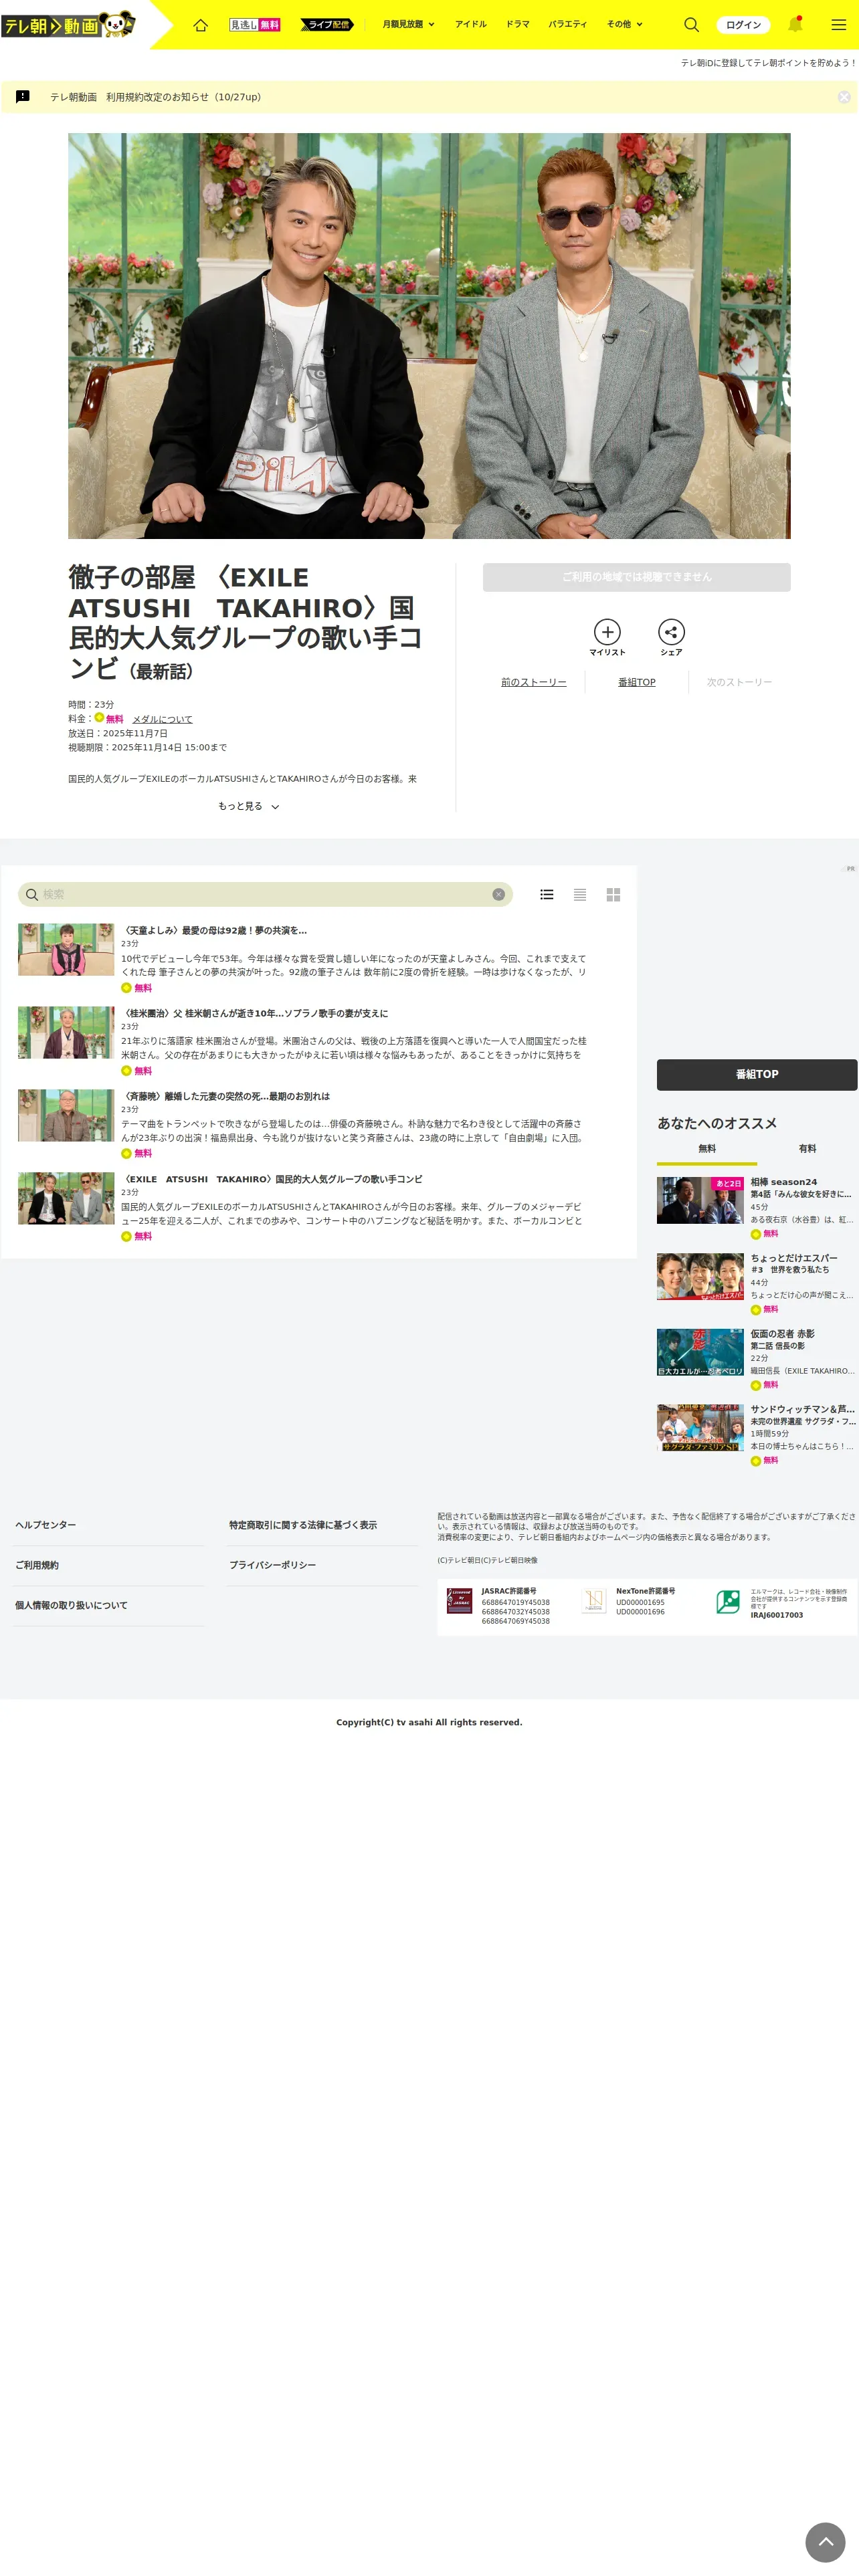This screenshot has height=2576, width=859.
Task: Add to マイリスト plus icon
Action: tap(607, 632)
